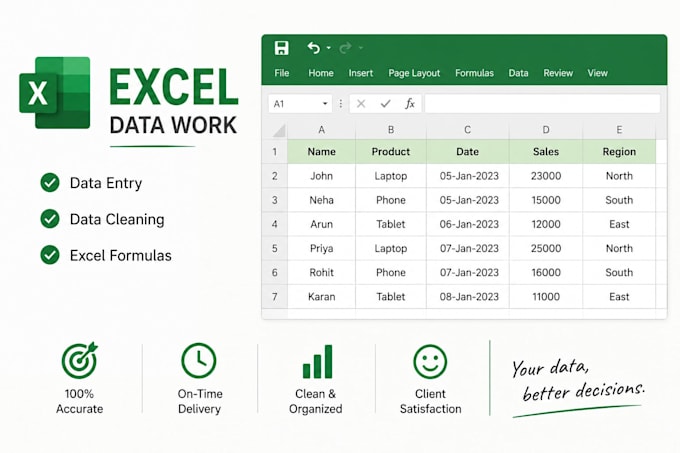The image size is (680, 453).
Task: Select the sales value '16000'
Action: [x=546, y=272]
